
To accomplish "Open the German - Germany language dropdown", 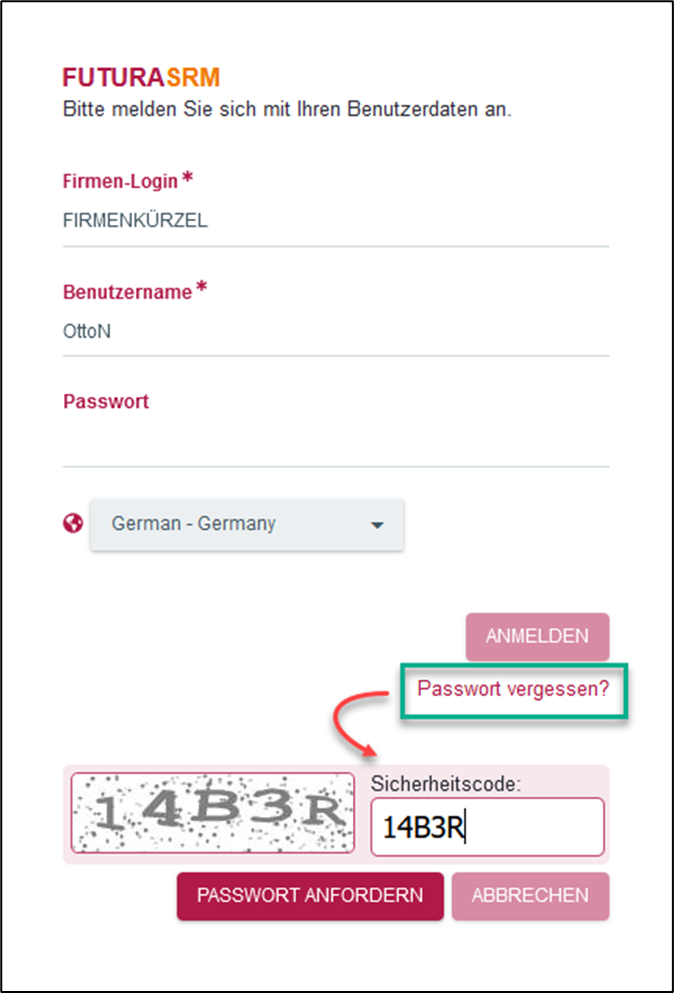I will [x=246, y=524].
